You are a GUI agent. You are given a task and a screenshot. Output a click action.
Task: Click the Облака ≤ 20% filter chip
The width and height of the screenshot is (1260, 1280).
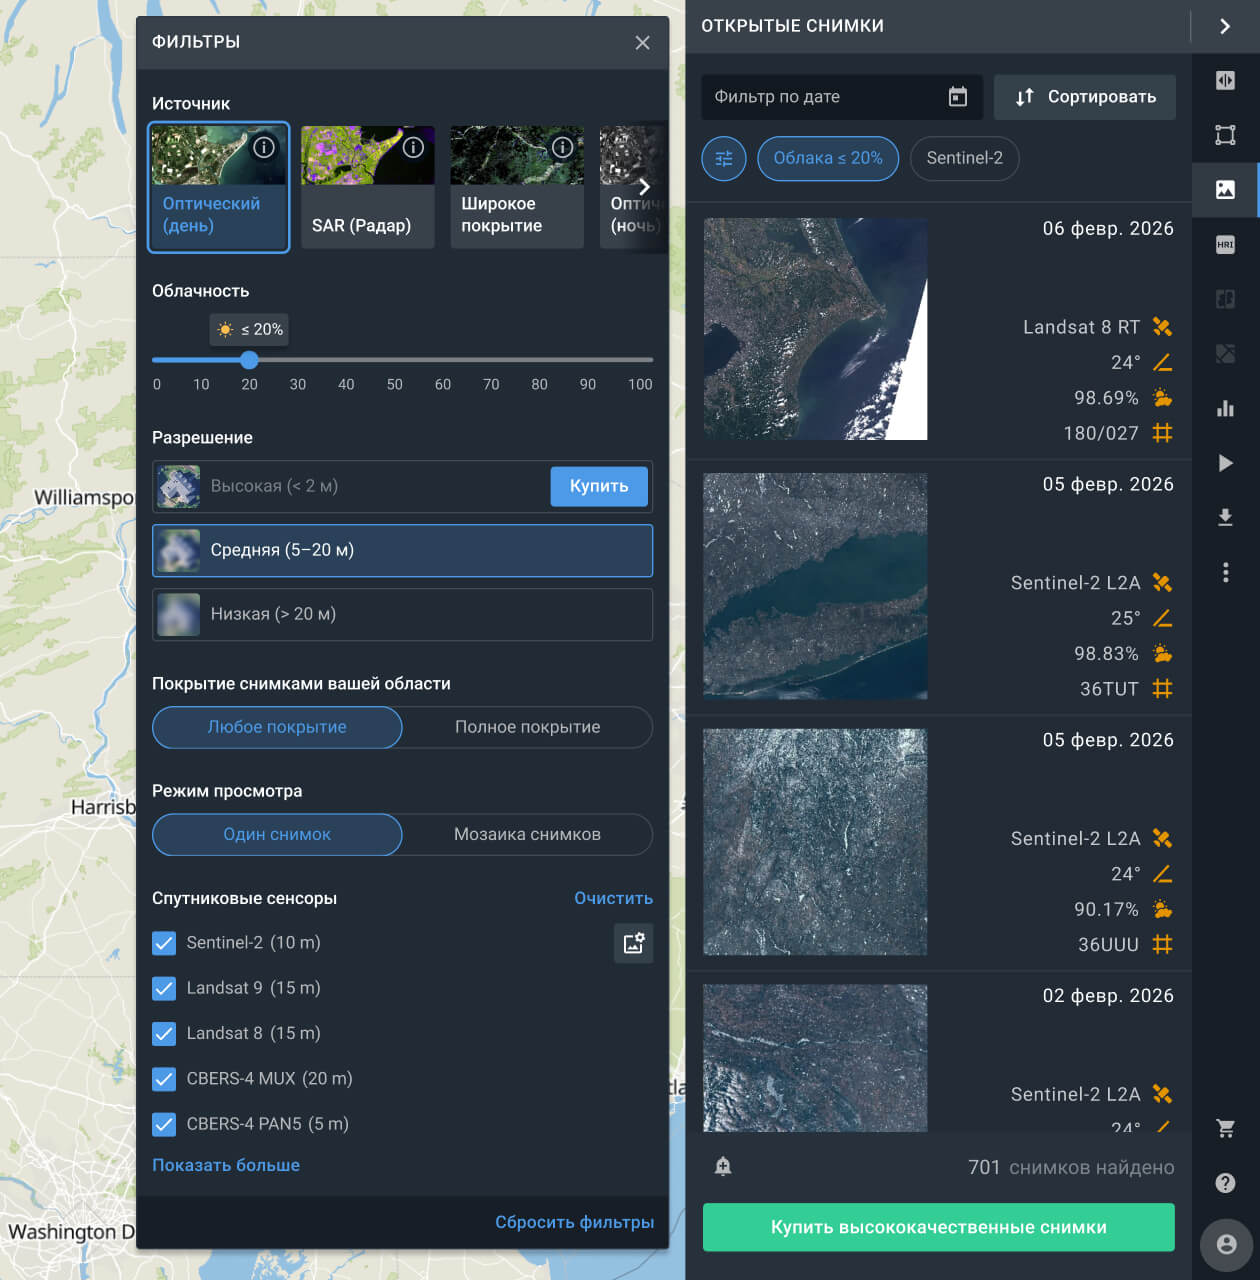(828, 158)
